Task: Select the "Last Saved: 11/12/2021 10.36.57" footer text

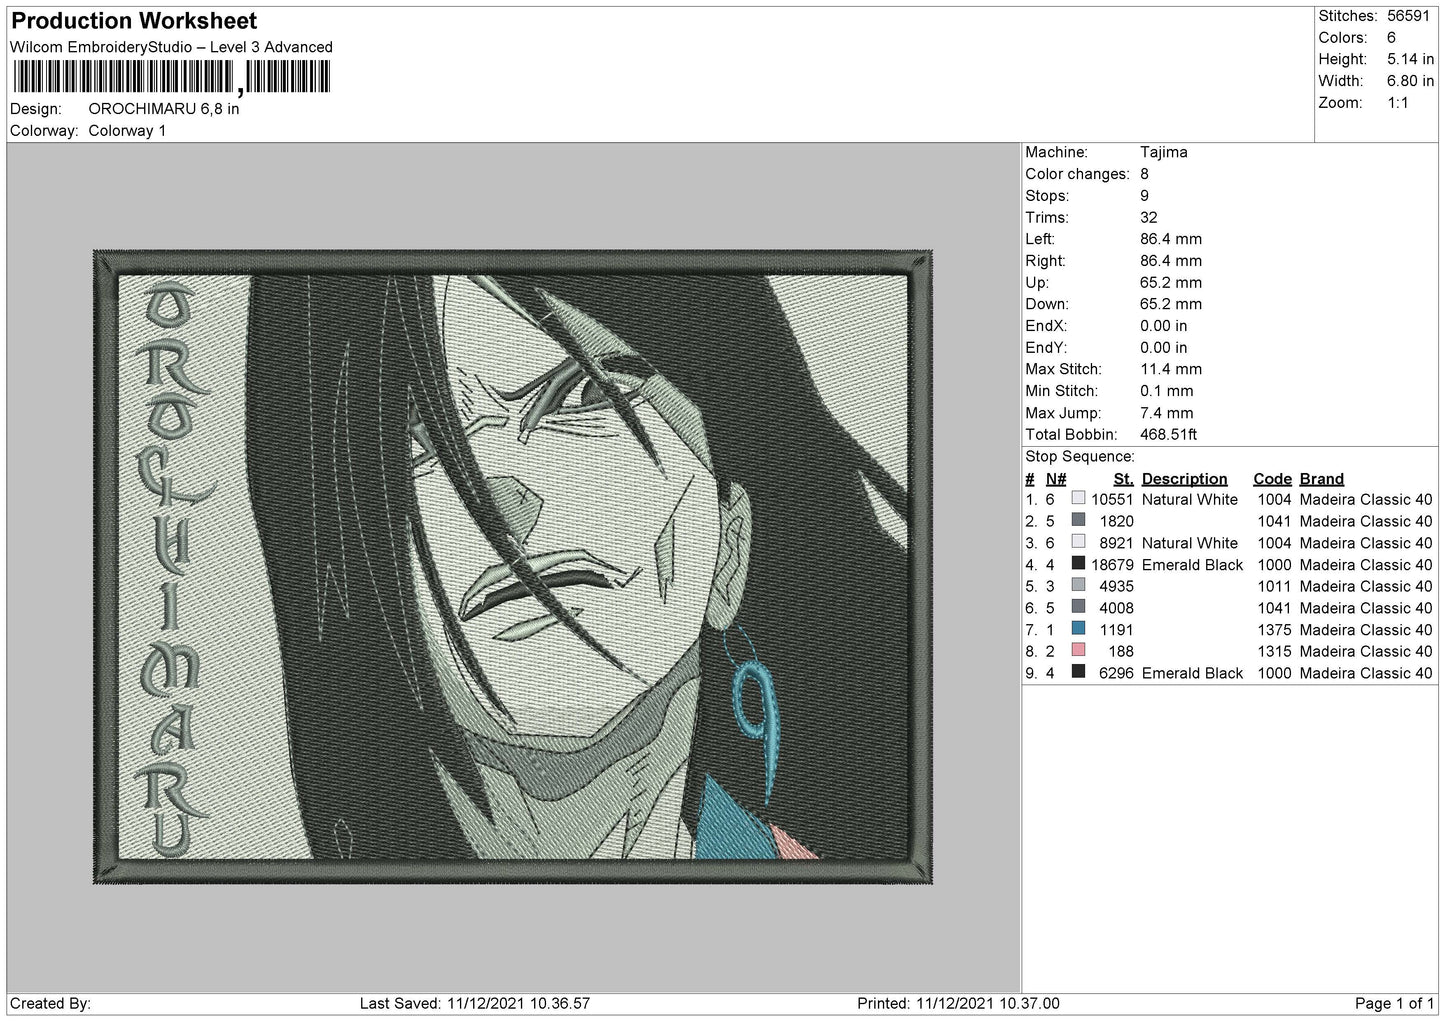Action: 475,1004
